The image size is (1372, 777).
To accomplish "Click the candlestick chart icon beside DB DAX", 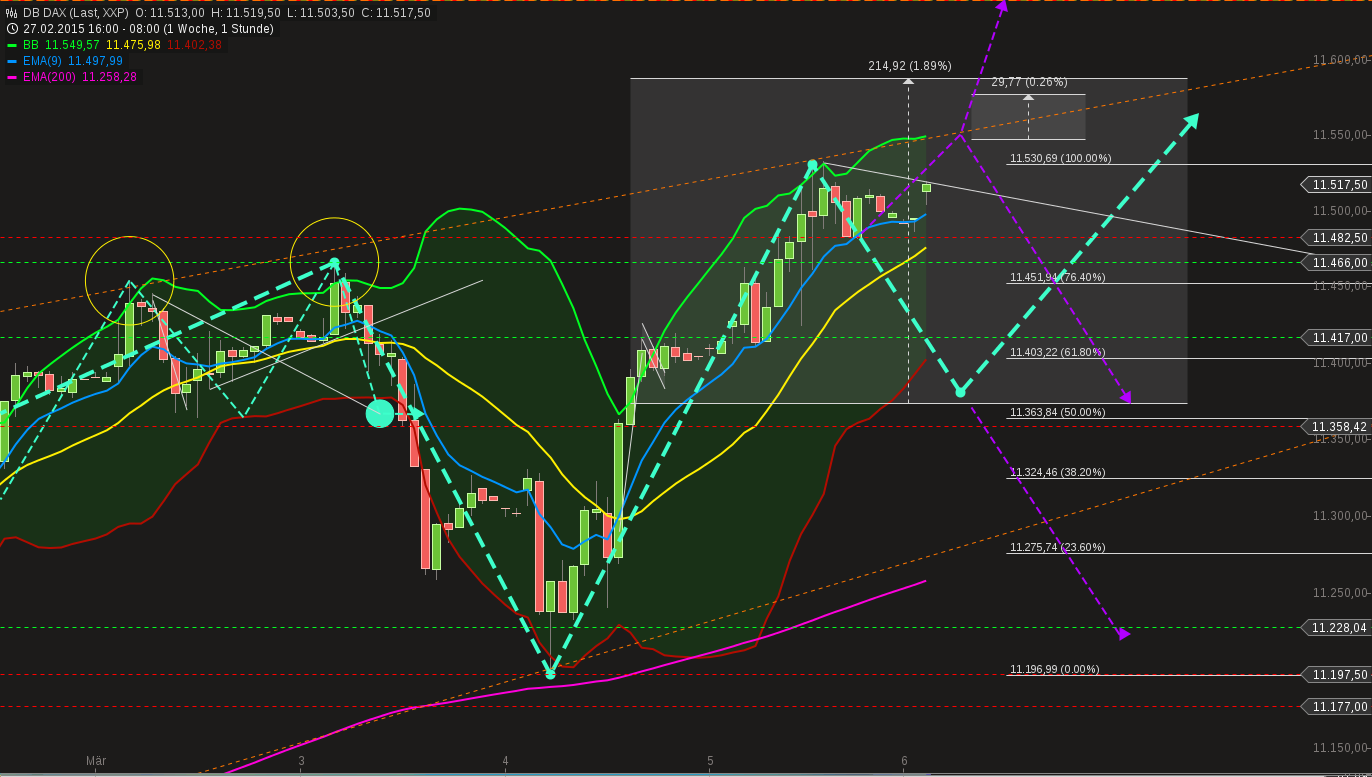I will point(12,14).
